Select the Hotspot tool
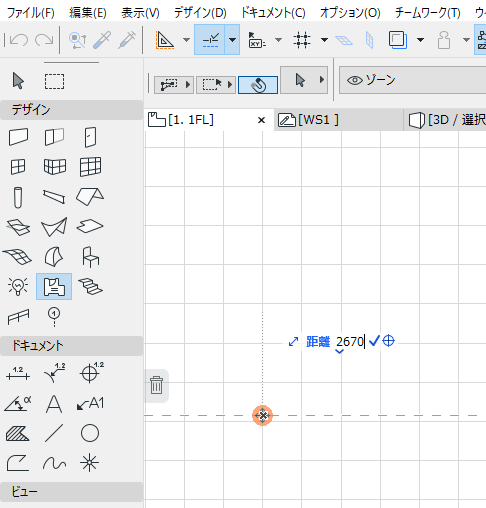 pyautogui.click(x=90, y=463)
